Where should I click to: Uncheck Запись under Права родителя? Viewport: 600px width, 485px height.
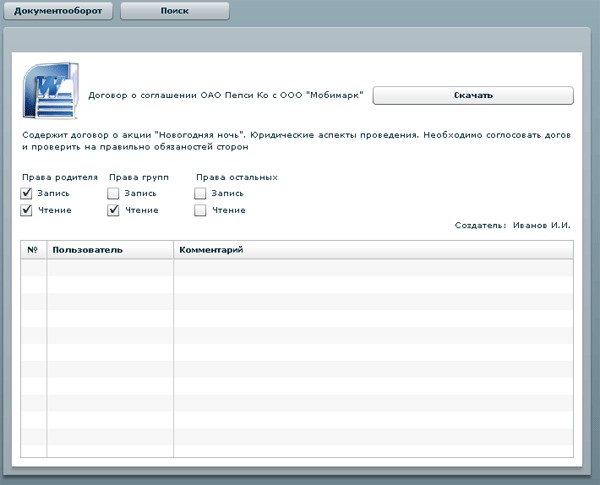[x=26, y=193]
